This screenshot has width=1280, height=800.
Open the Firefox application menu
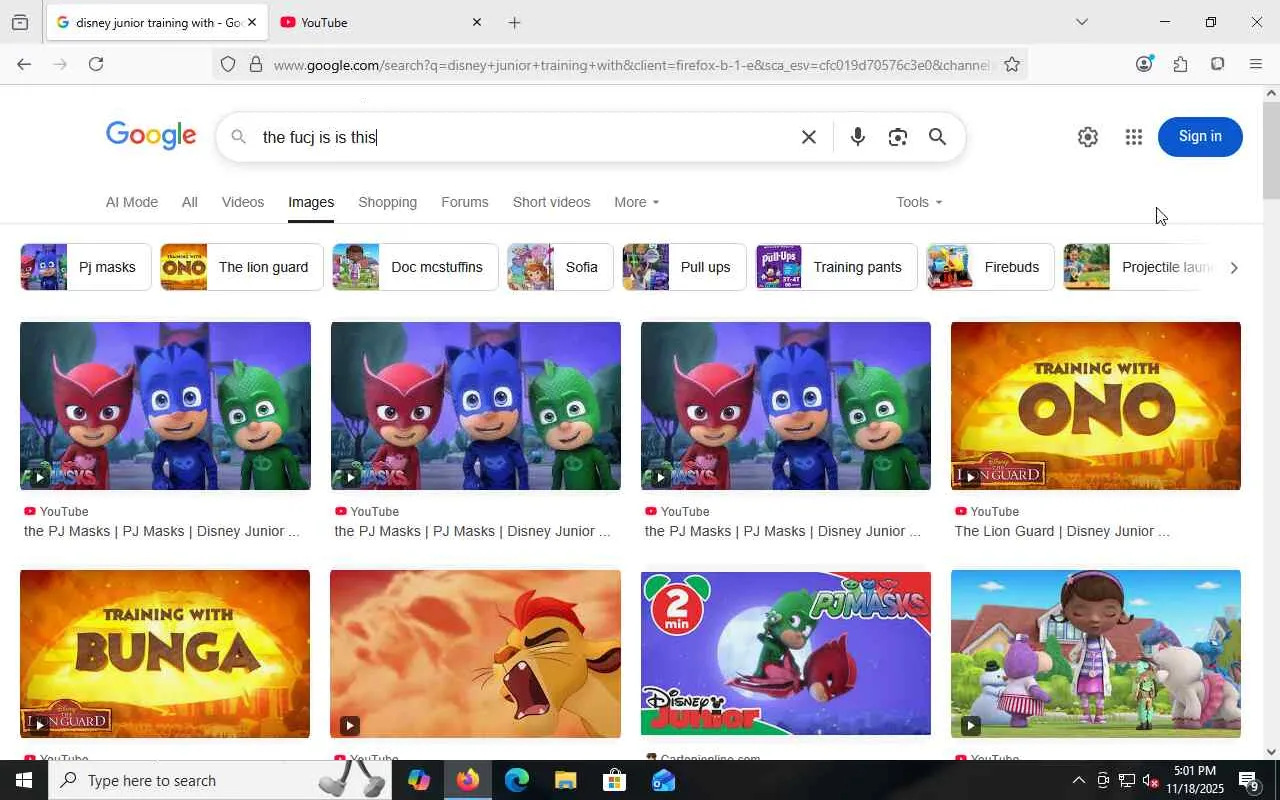1256,64
